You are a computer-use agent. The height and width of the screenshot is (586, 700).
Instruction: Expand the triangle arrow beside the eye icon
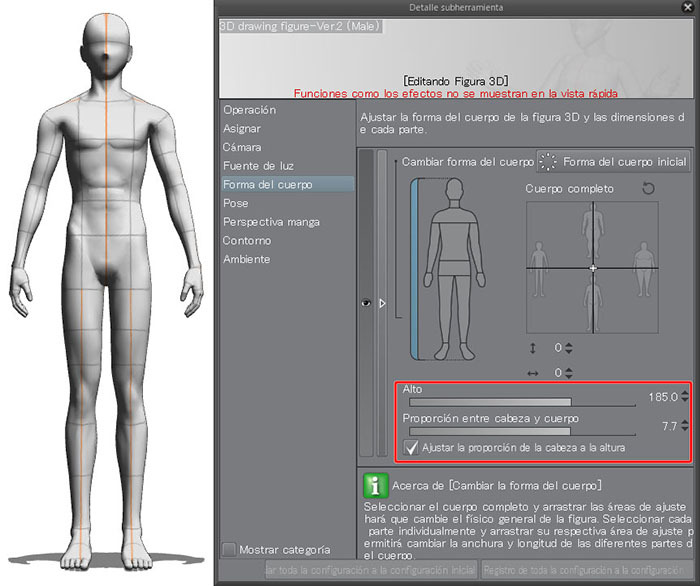(x=382, y=303)
